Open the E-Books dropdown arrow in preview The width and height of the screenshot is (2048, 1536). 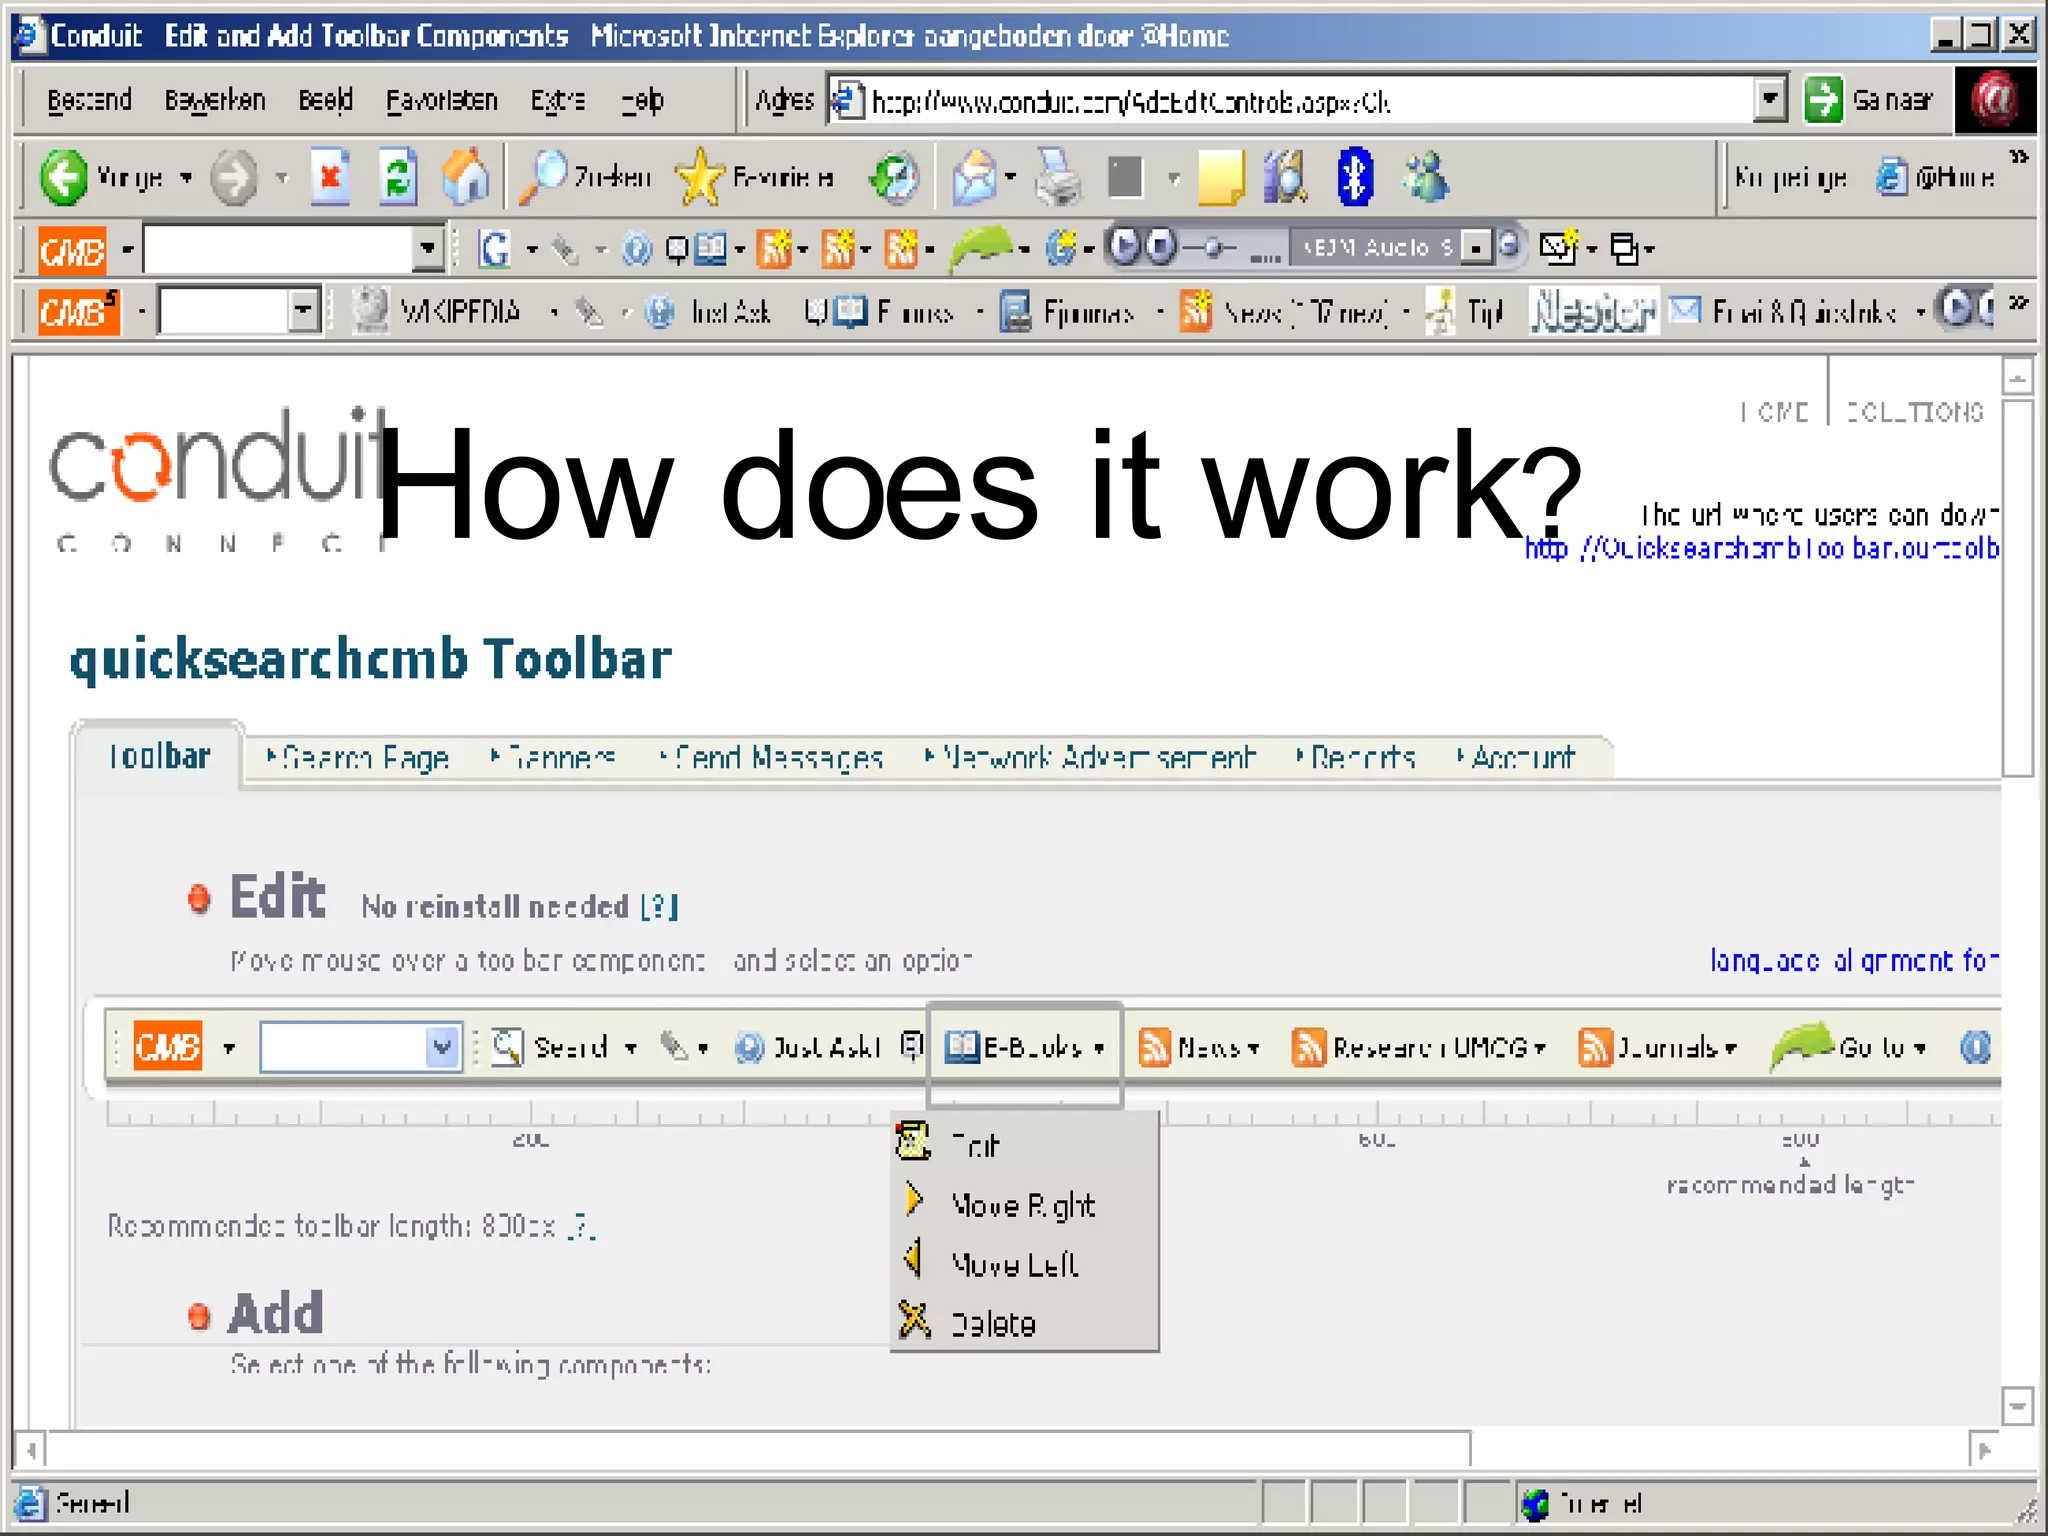pyautogui.click(x=1099, y=1048)
